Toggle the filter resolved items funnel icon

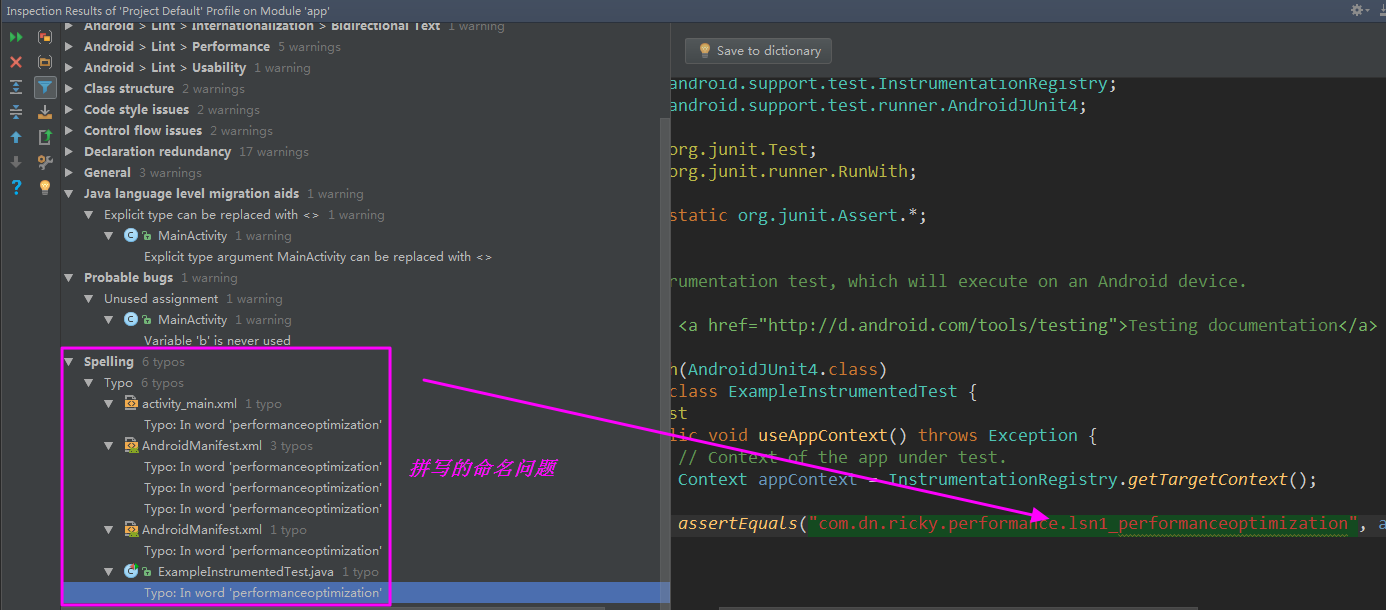[x=44, y=87]
